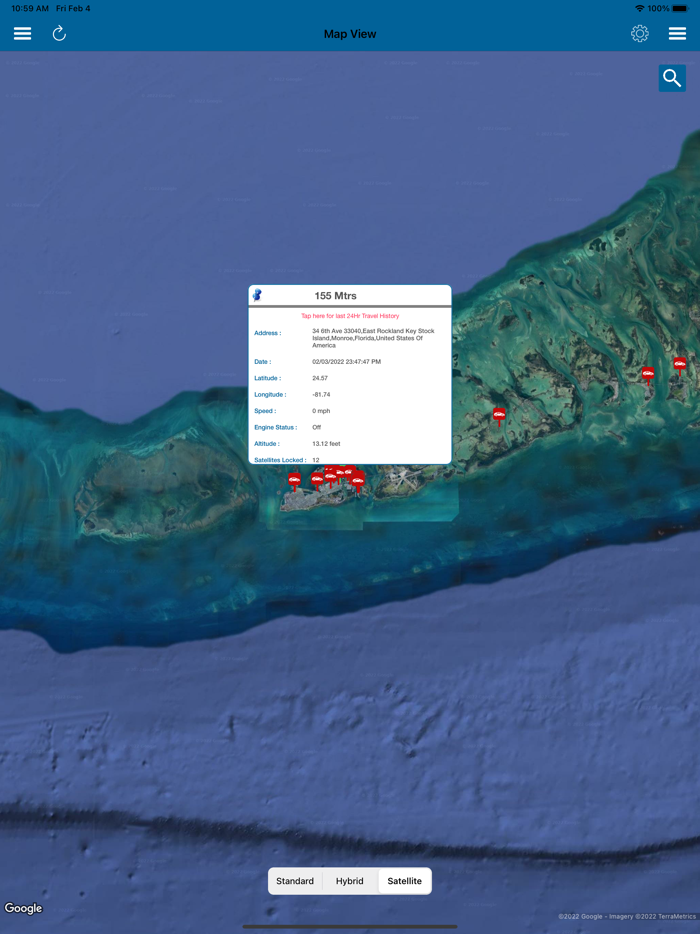Open settings via the gear icon

(640, 33)
